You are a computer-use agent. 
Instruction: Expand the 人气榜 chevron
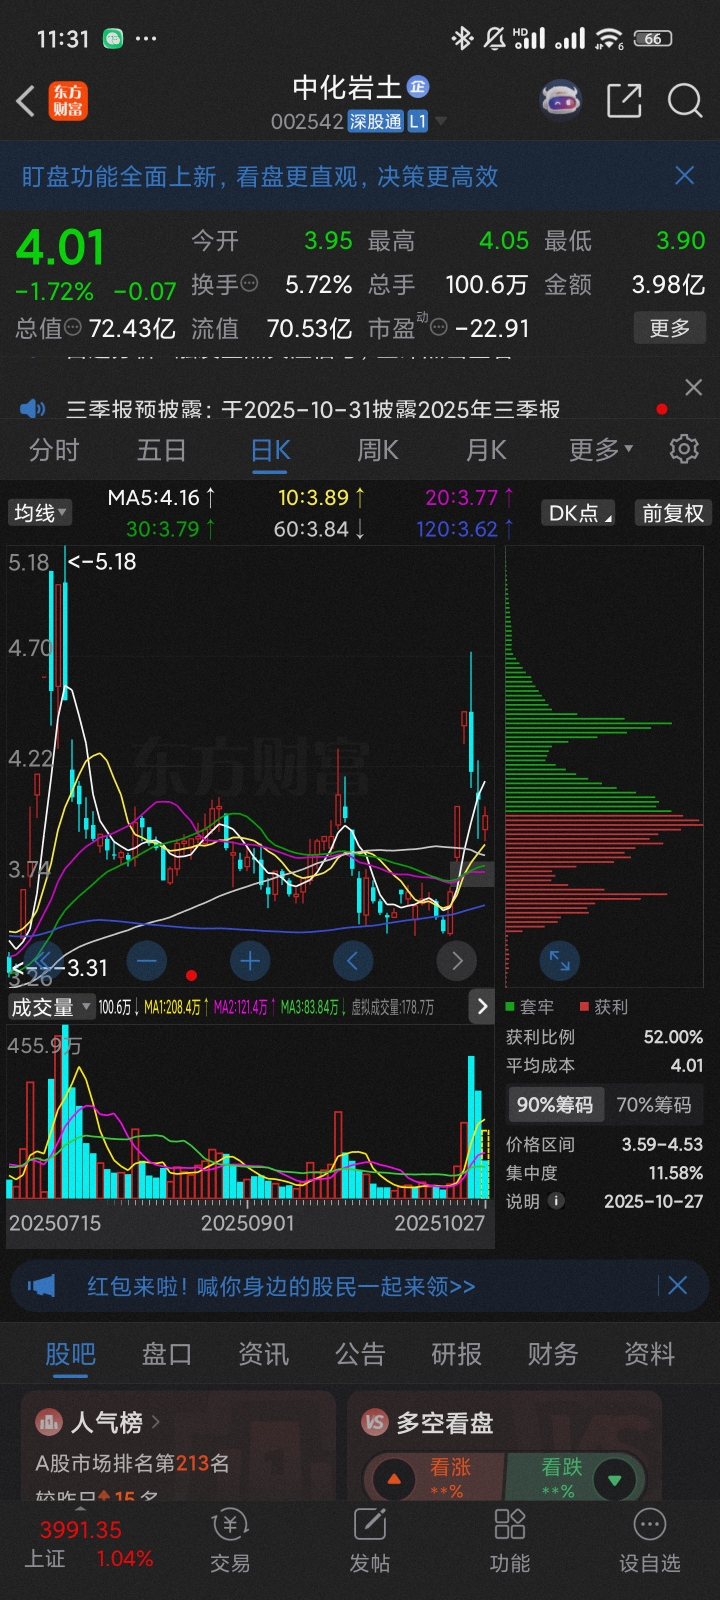click(x=156, y=1421)
